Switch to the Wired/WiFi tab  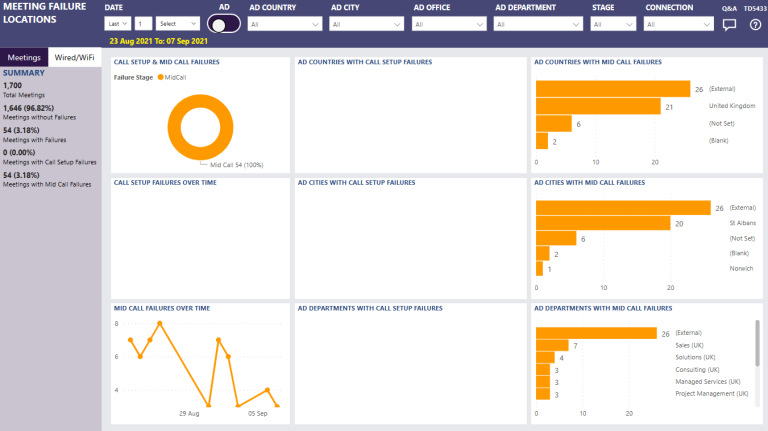(74, 57)
